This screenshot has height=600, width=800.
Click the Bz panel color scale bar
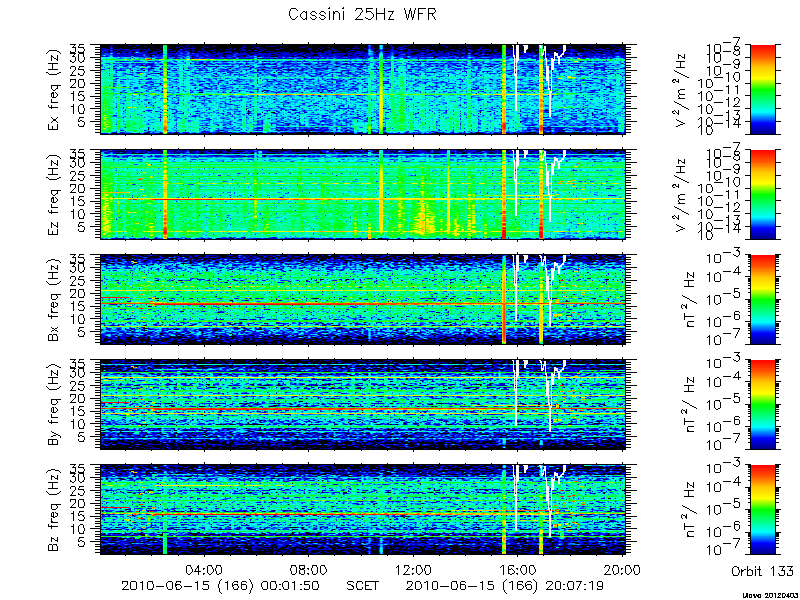762,510
